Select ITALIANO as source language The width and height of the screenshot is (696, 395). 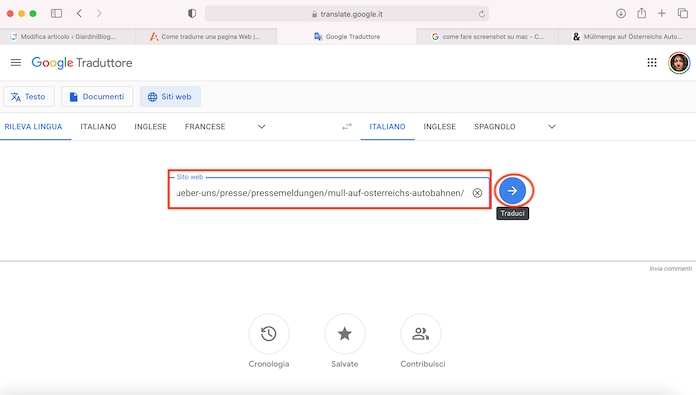(x=98, y=126)
